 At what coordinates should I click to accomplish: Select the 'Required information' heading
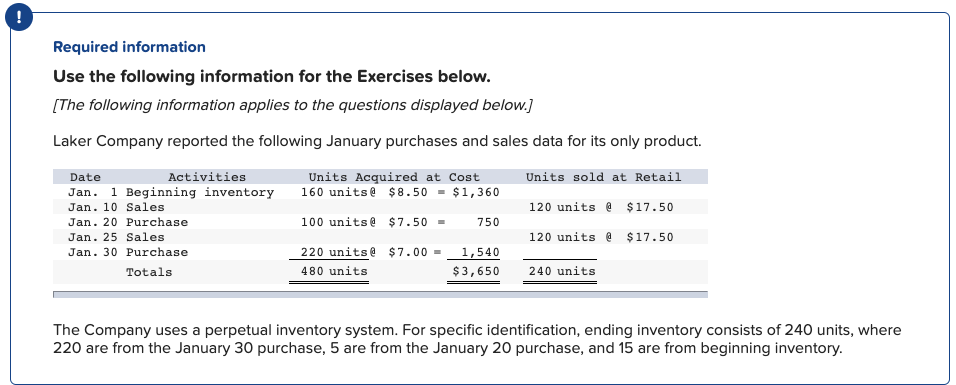point(129,47)
